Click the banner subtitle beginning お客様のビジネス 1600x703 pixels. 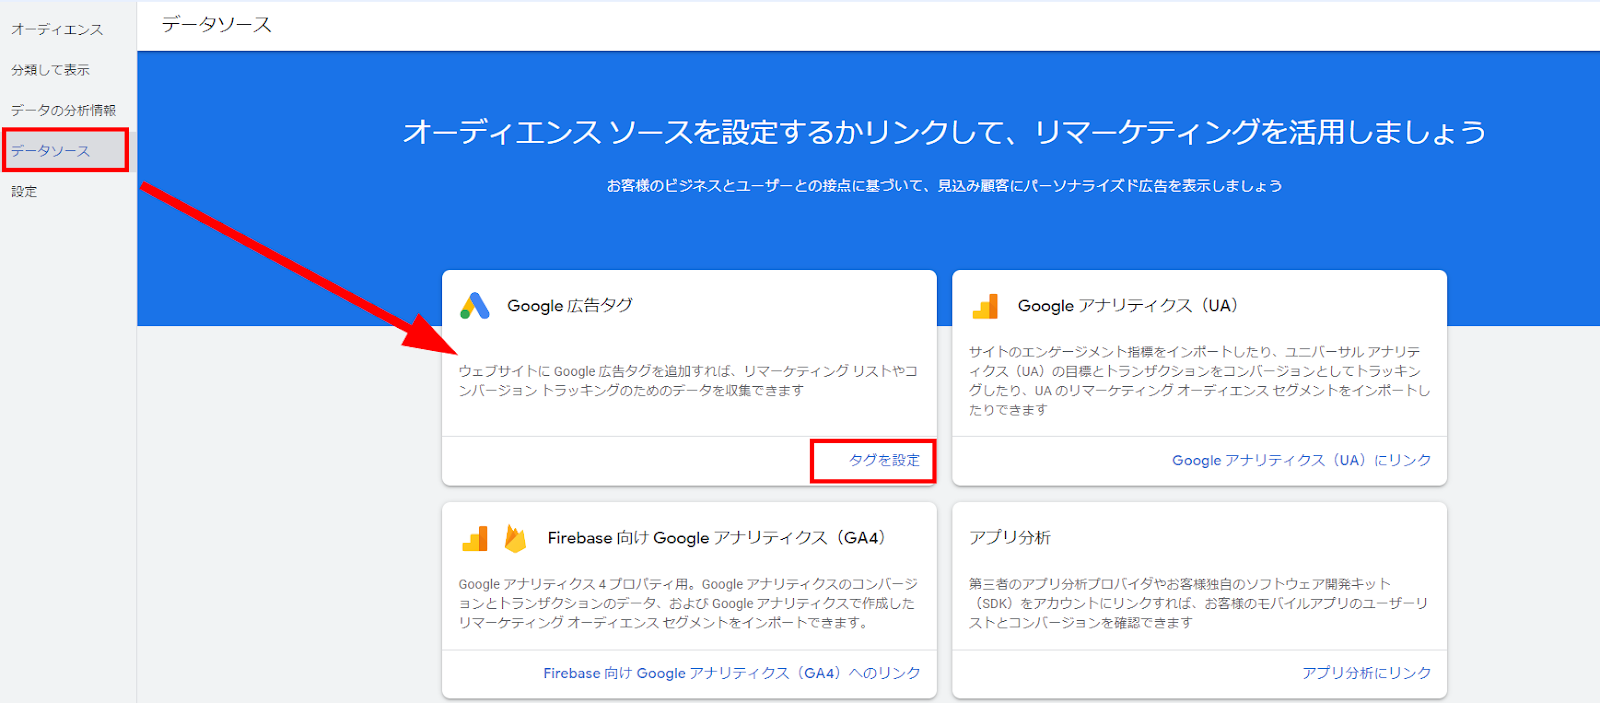pos(944,186)
